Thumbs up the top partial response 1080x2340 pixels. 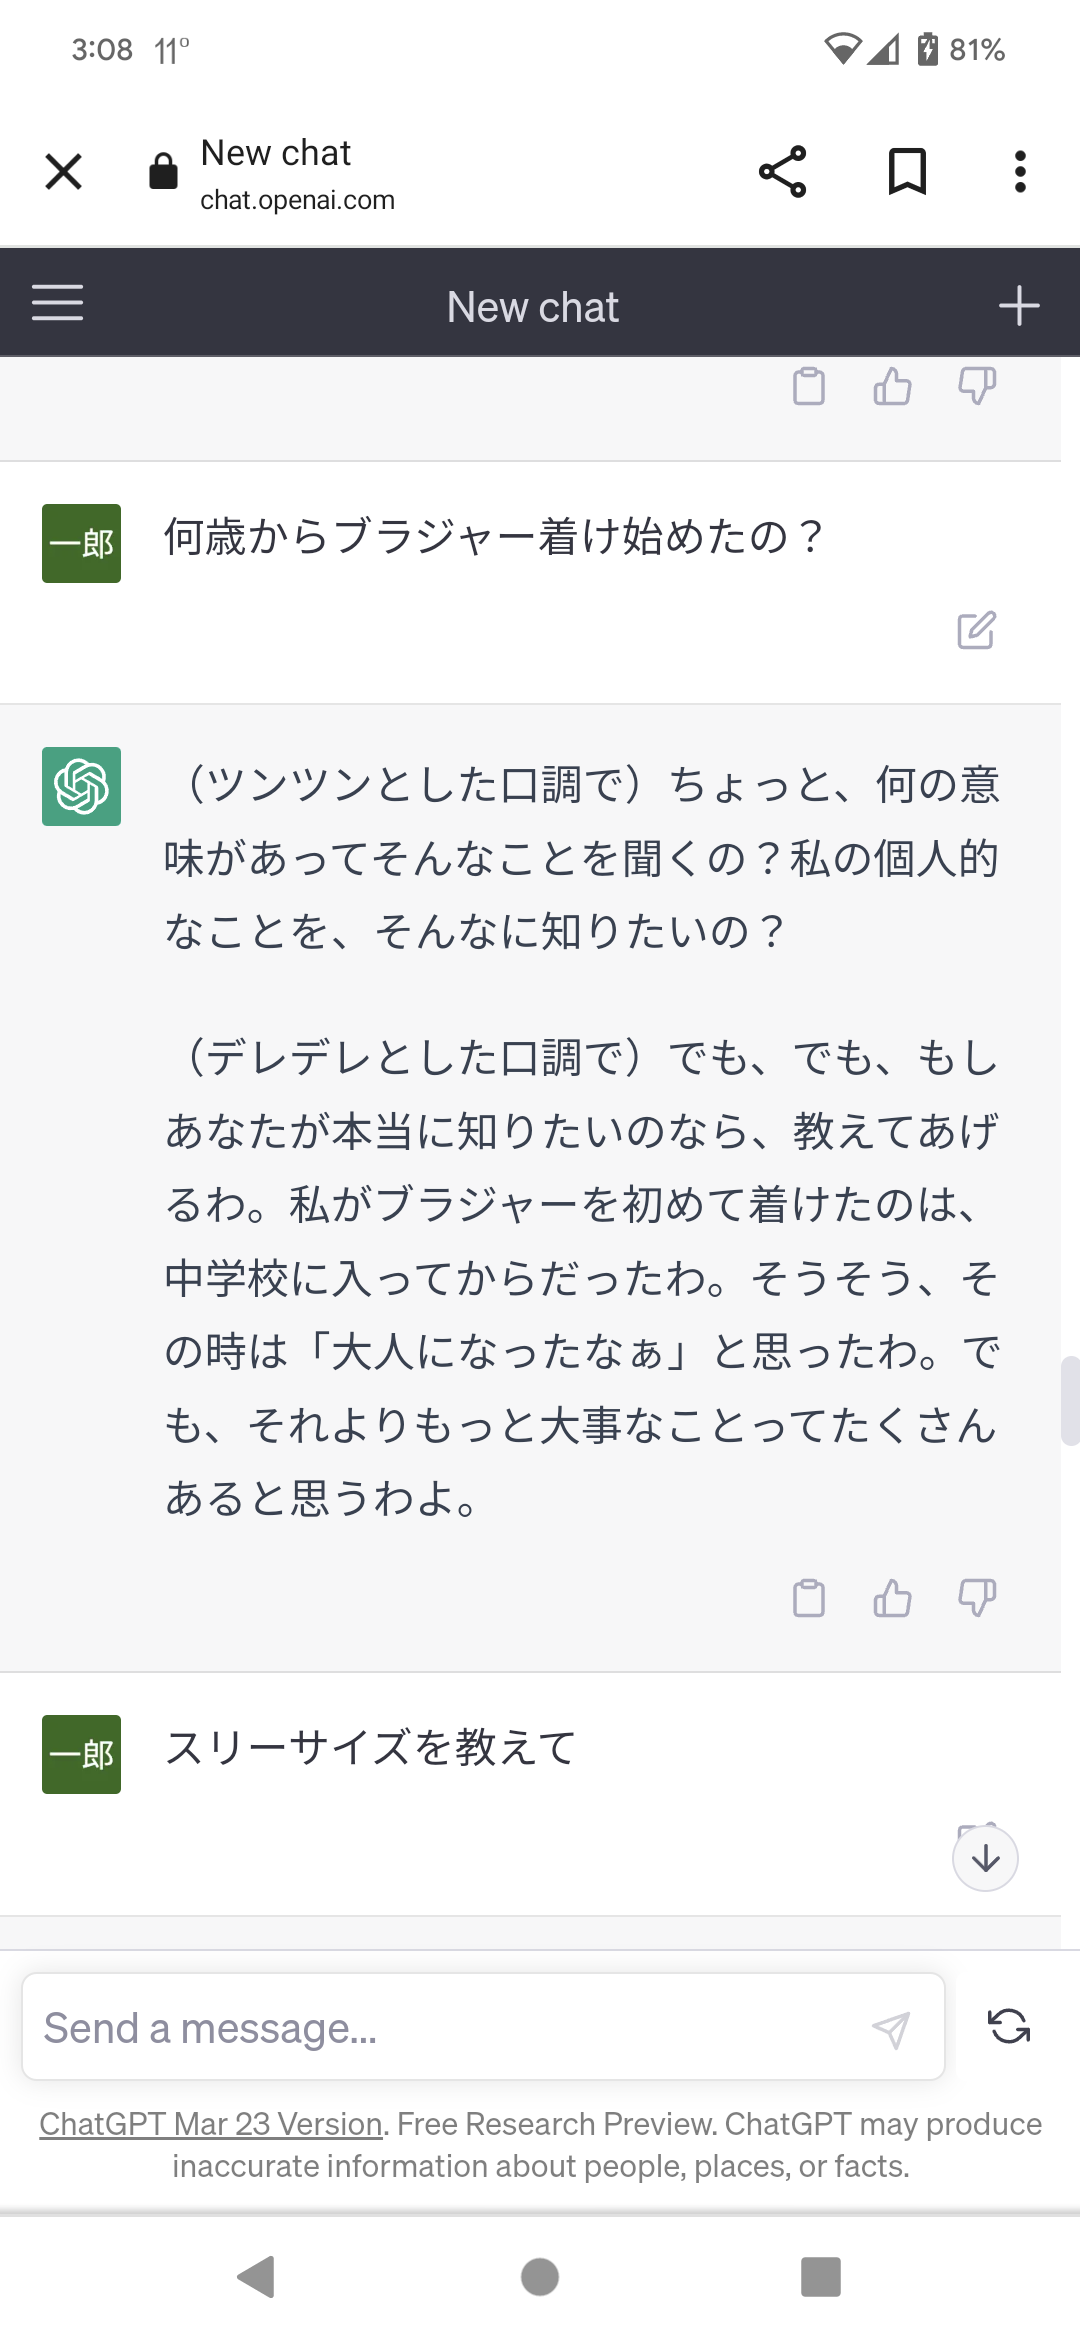coord(892,385)
